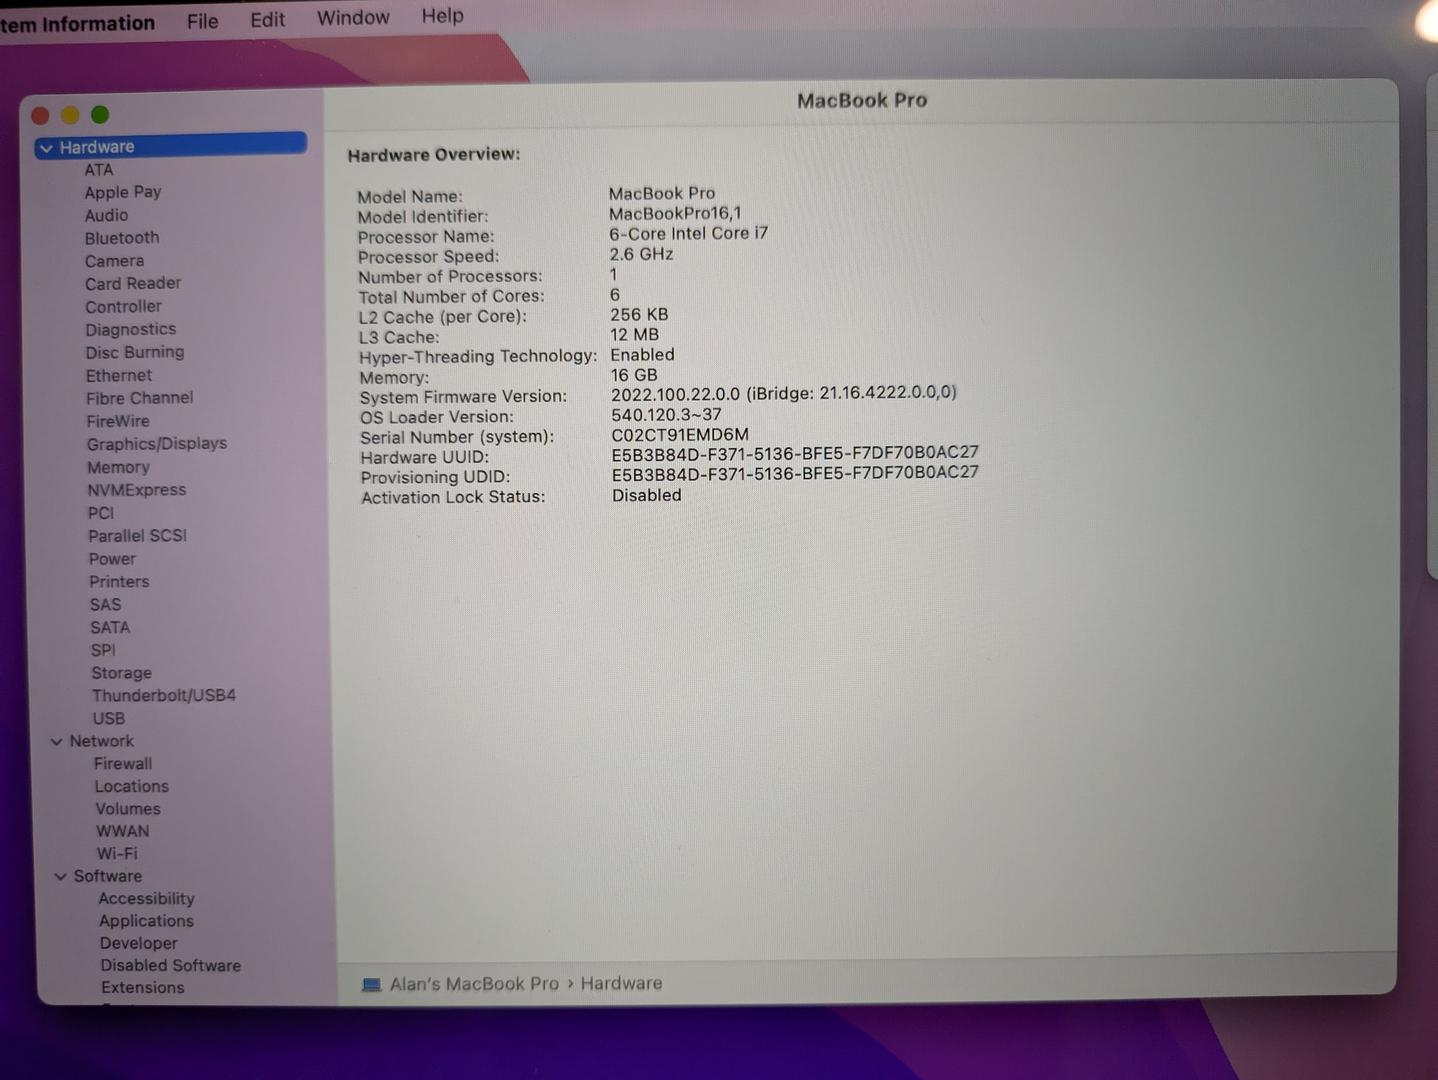Open the Window menu

(x=353, y=17)
